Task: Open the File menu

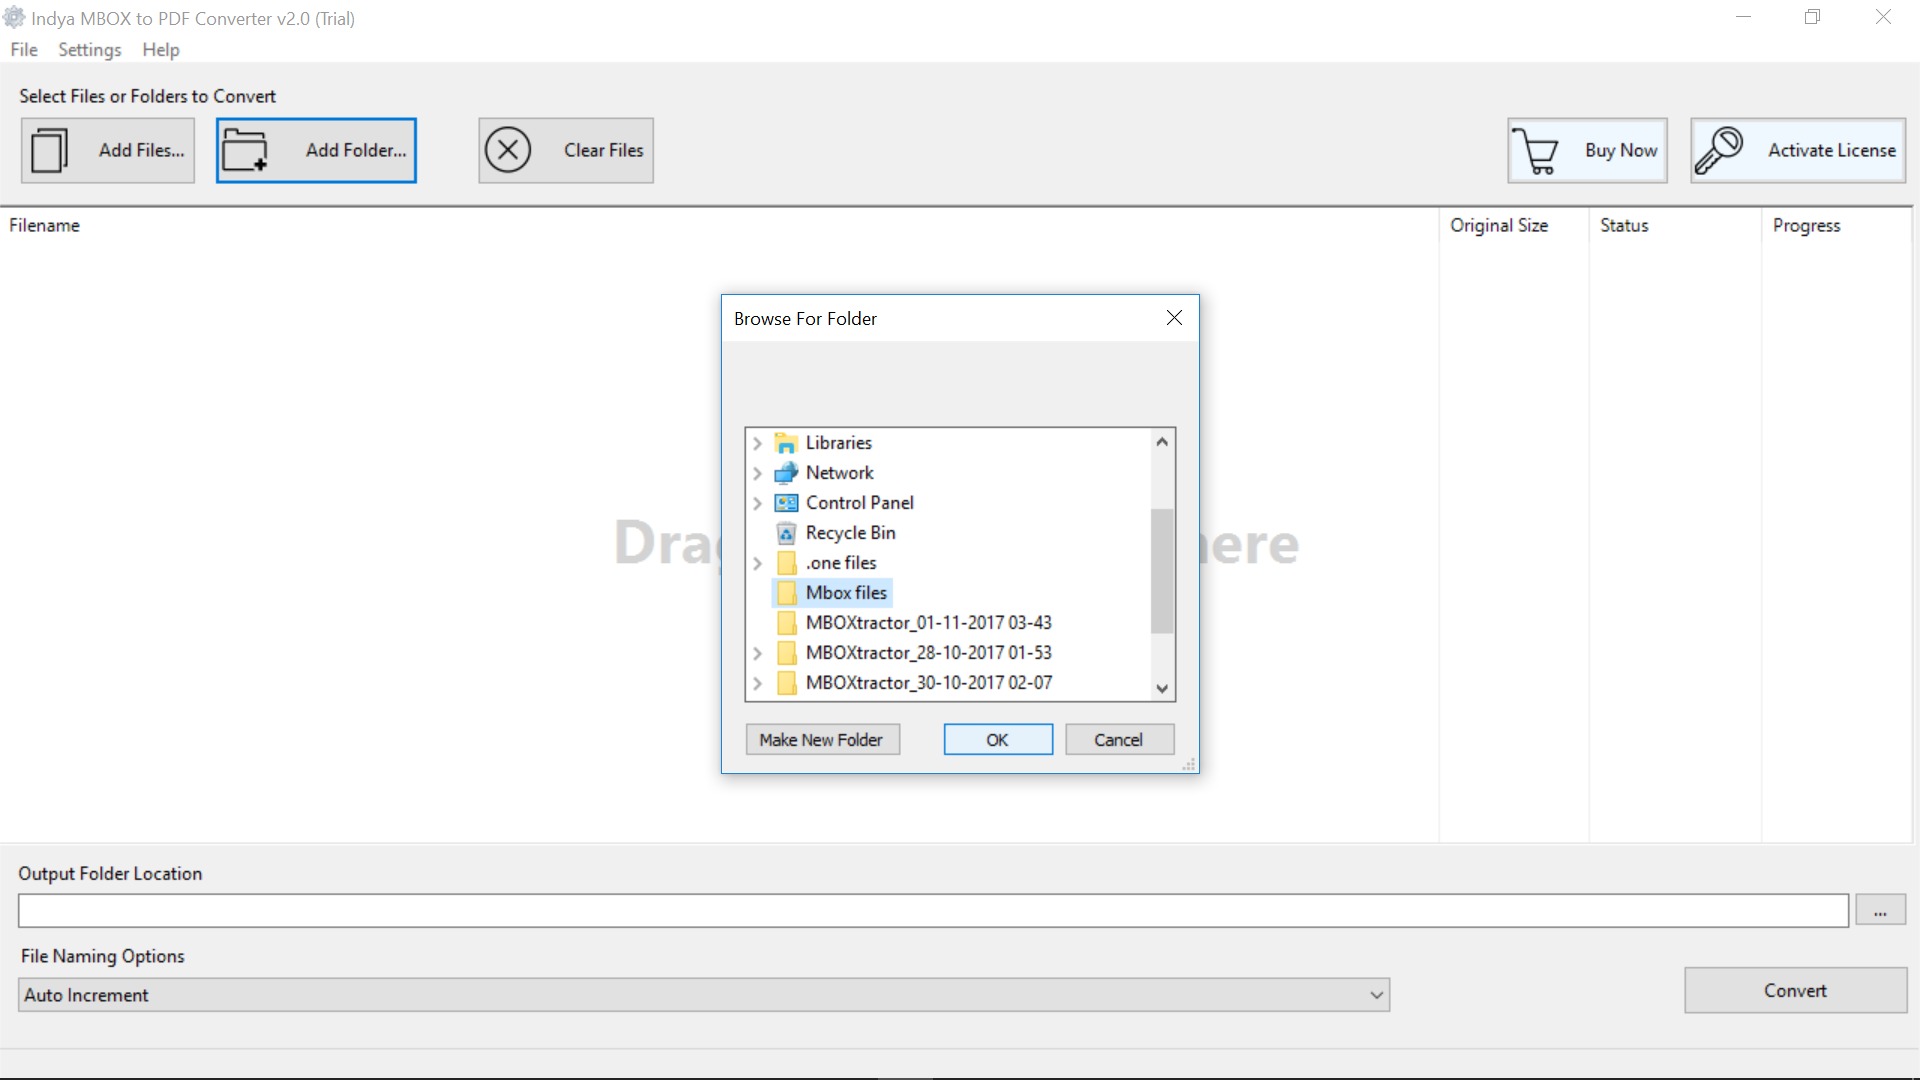Action: [x=25, y=50]
